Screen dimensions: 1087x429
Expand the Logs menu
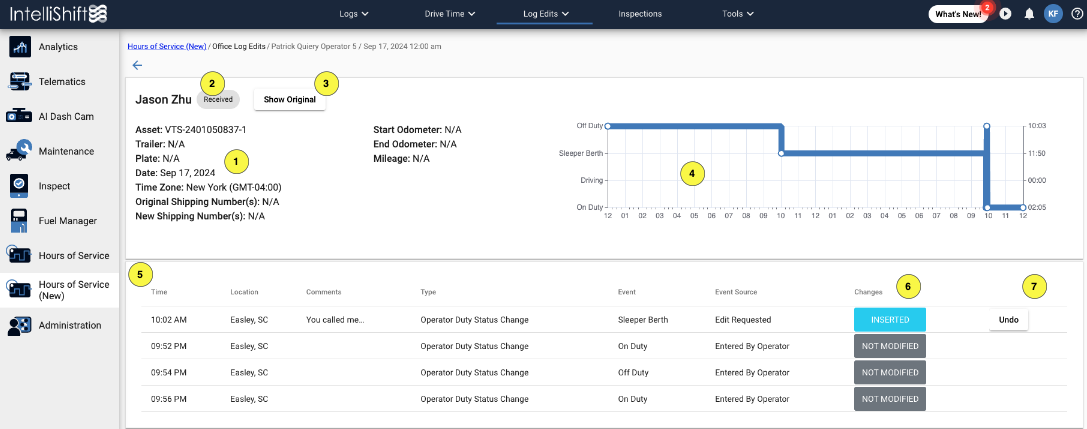pyautogui.click(x=354, y=14)
